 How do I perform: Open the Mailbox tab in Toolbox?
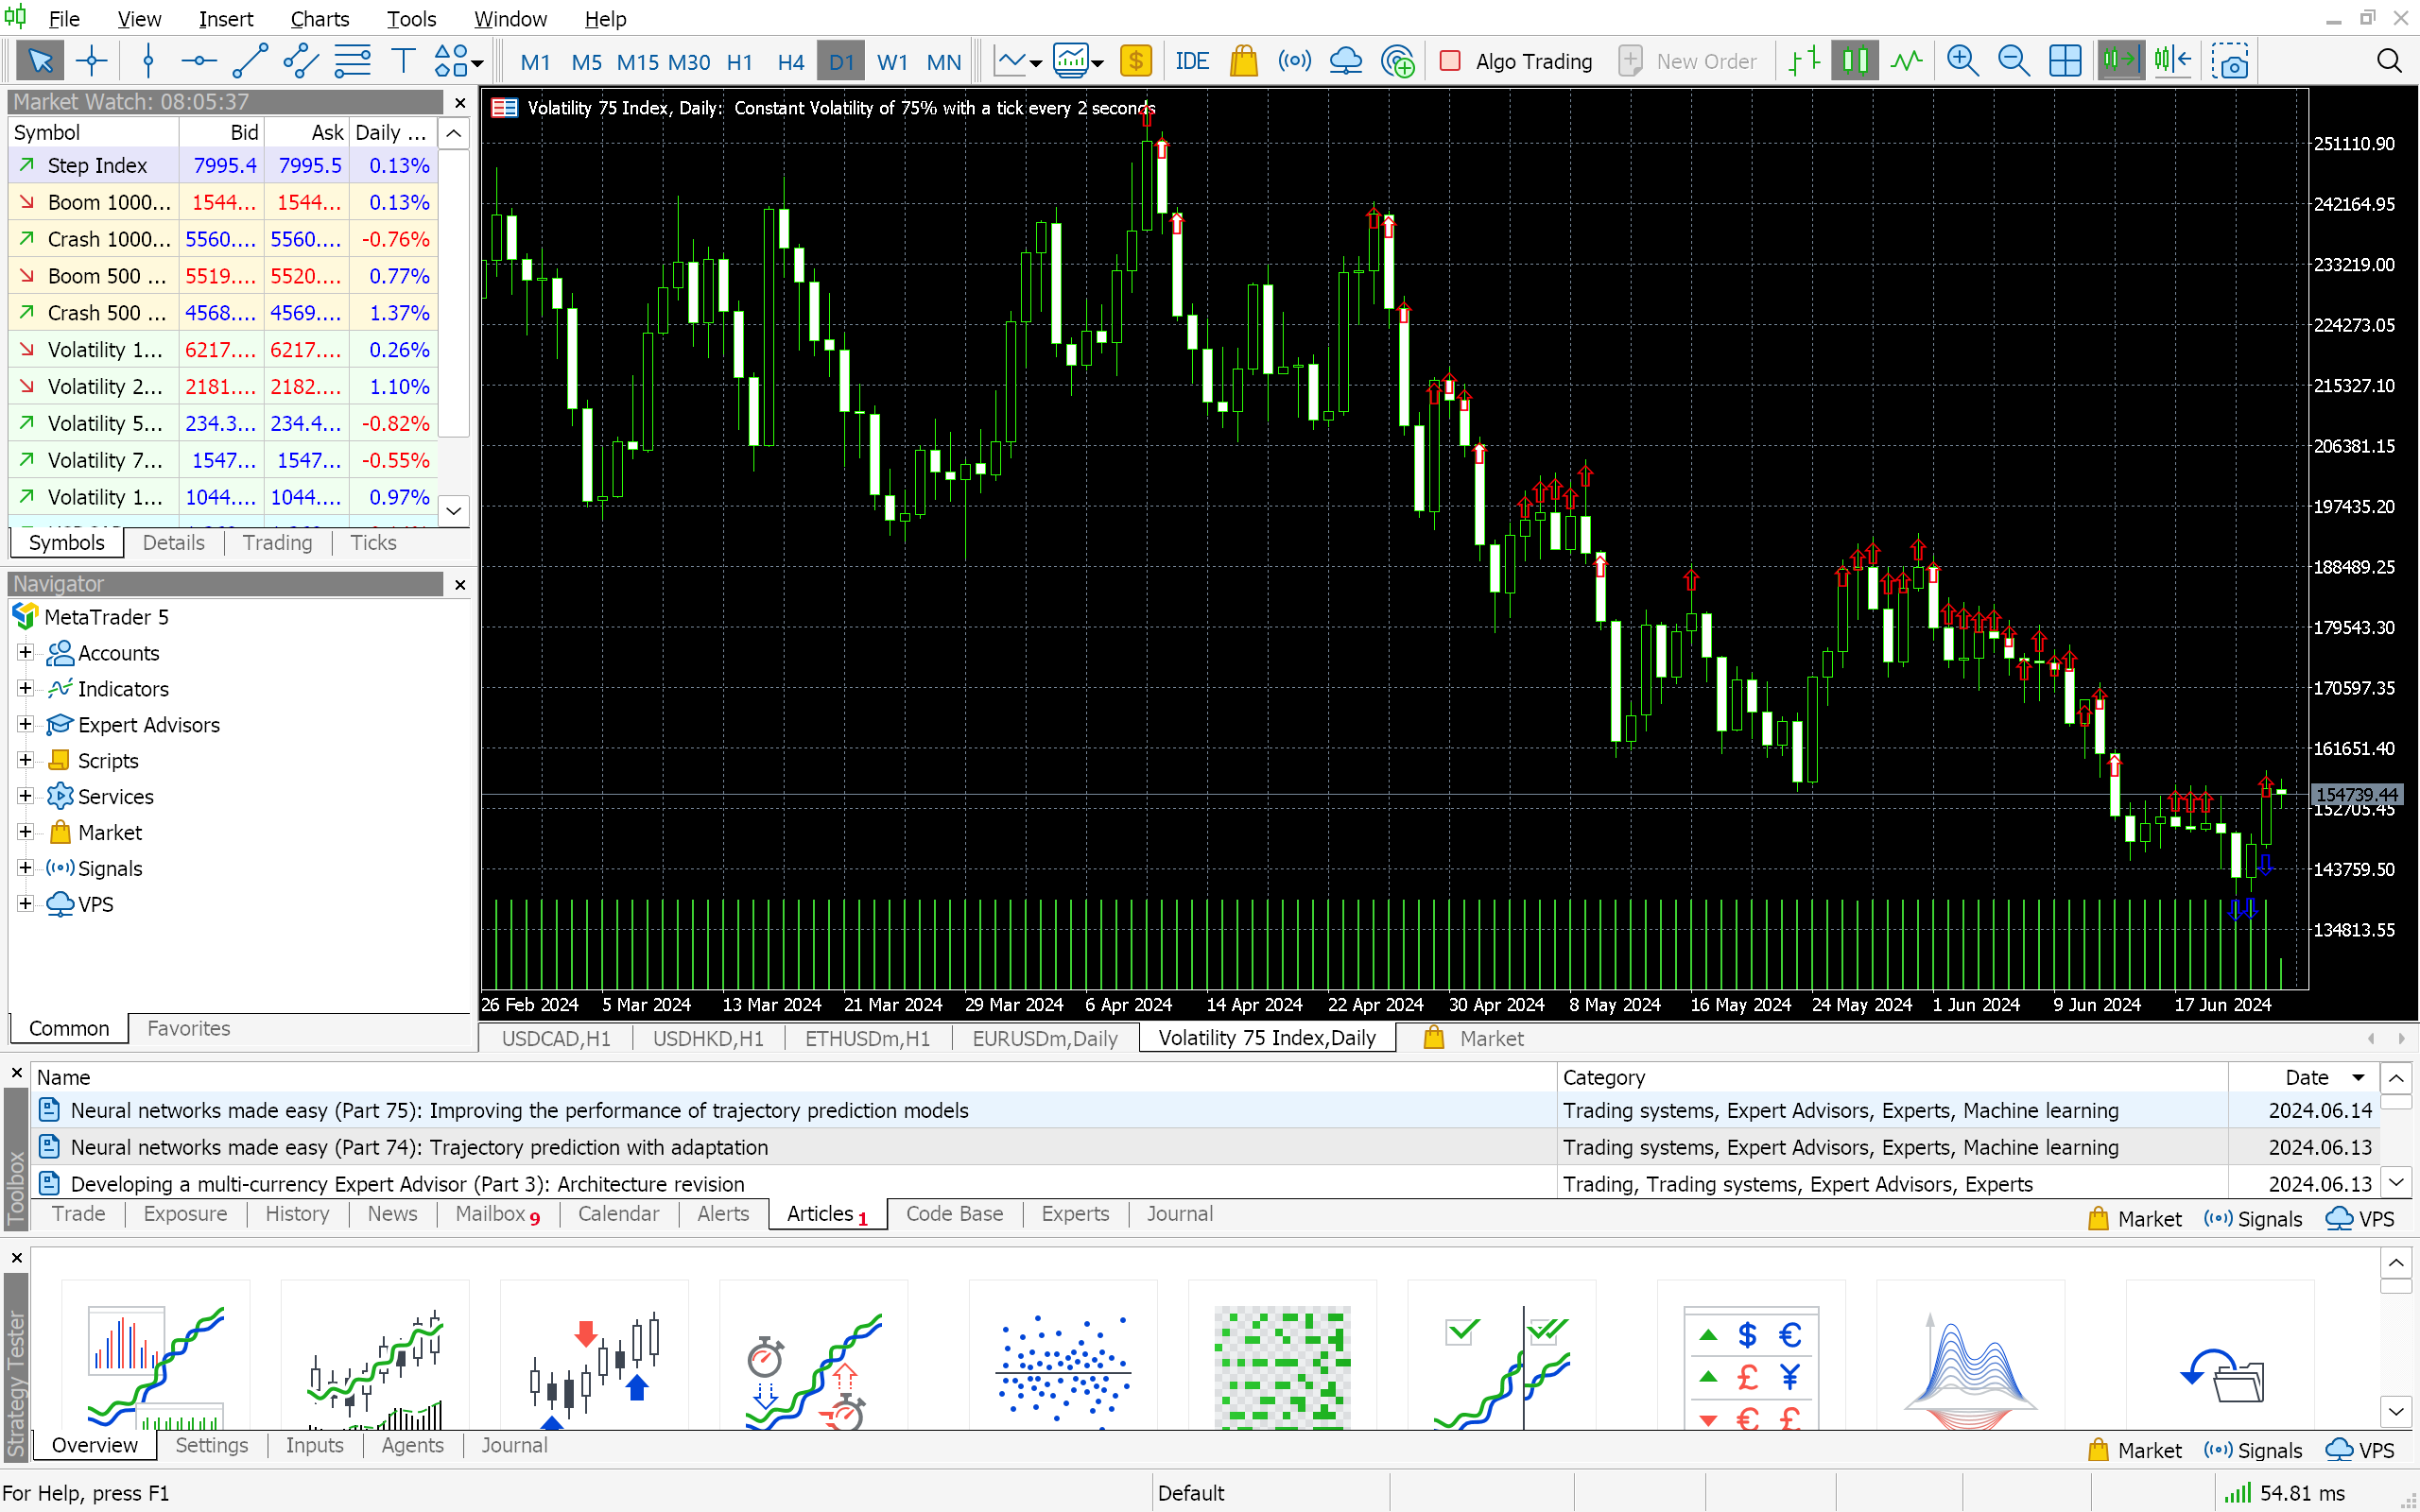coord(497,1214)
